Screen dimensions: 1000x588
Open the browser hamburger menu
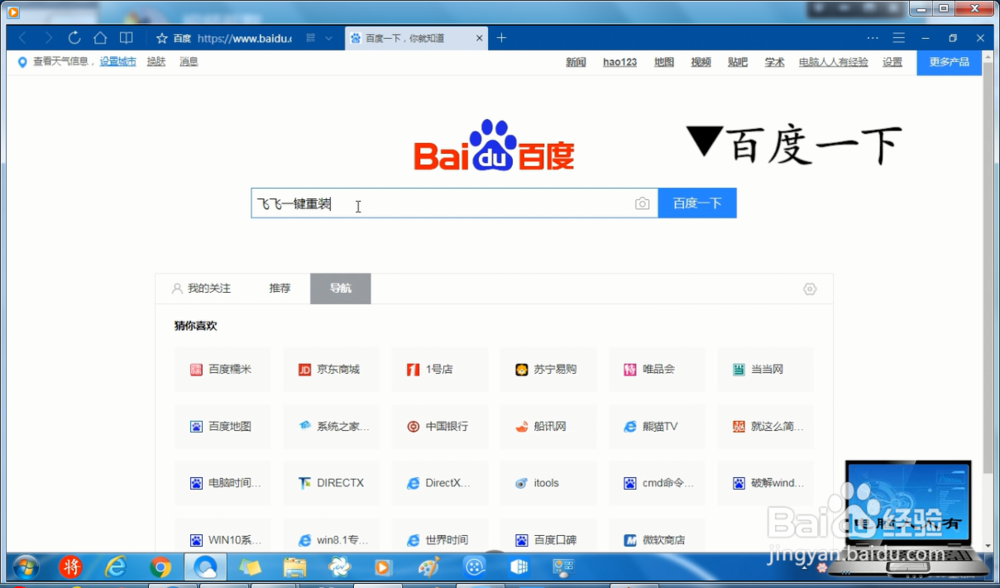click(899, 38)
